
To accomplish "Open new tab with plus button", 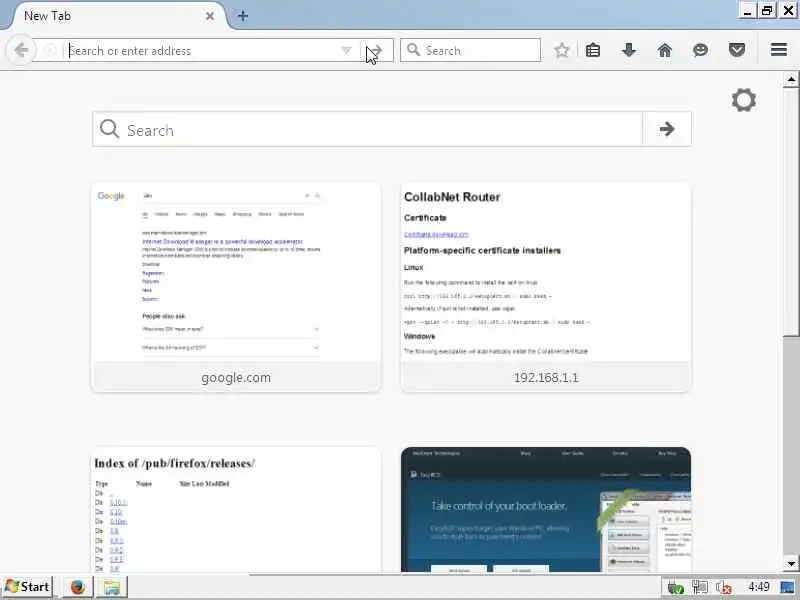I will (x=243, y=16).
